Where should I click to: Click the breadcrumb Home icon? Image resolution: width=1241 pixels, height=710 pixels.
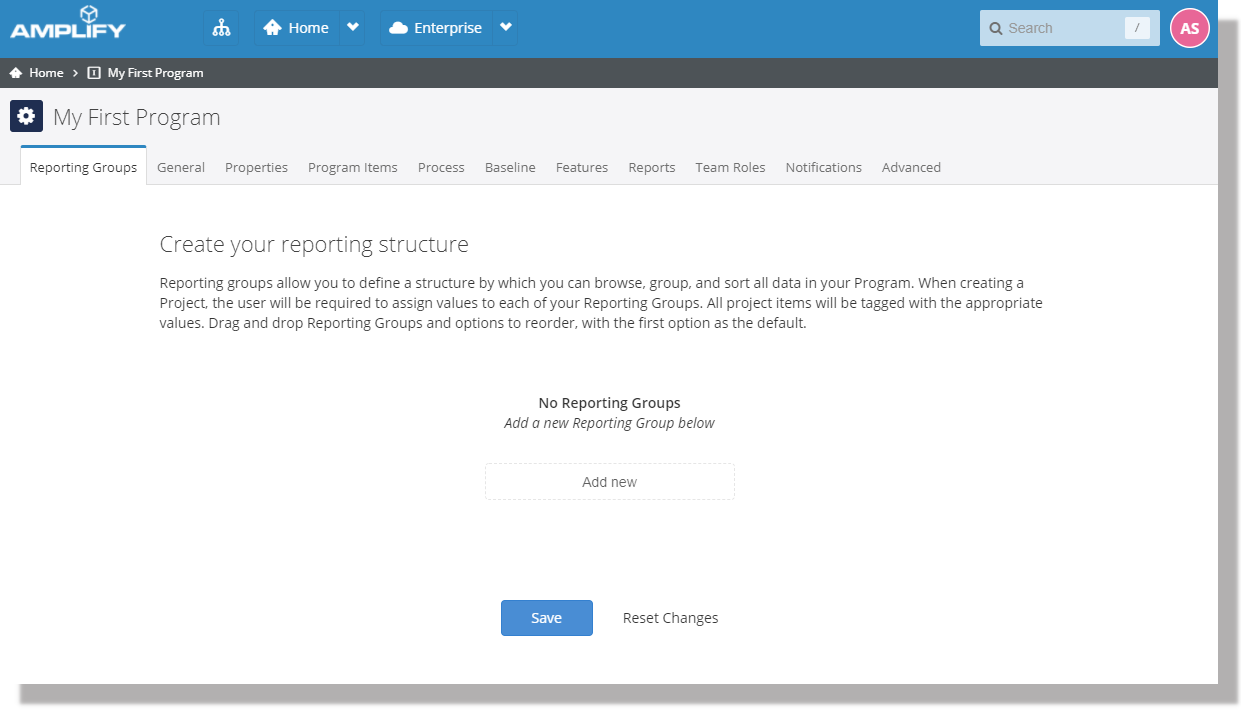point(16,73)
